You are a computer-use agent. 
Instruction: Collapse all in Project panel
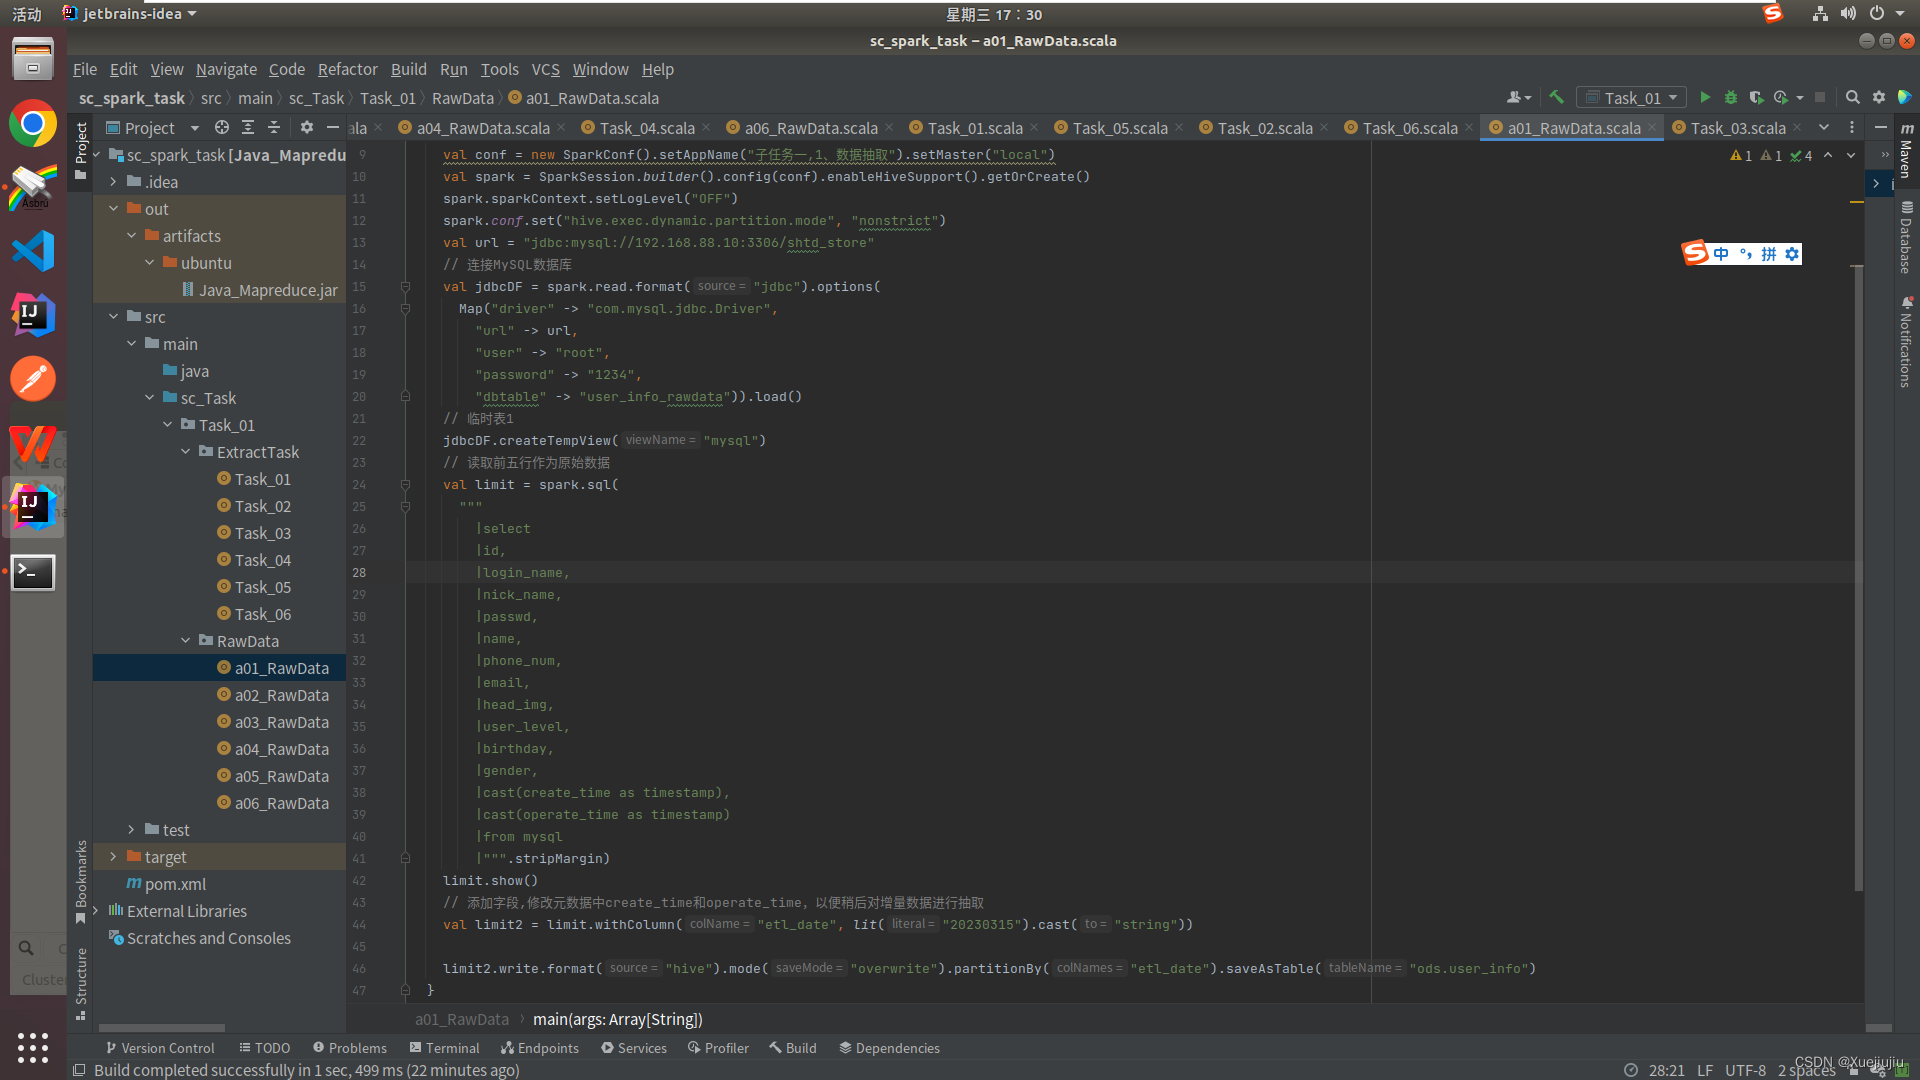pyautogui.click(x=273, y=127)
